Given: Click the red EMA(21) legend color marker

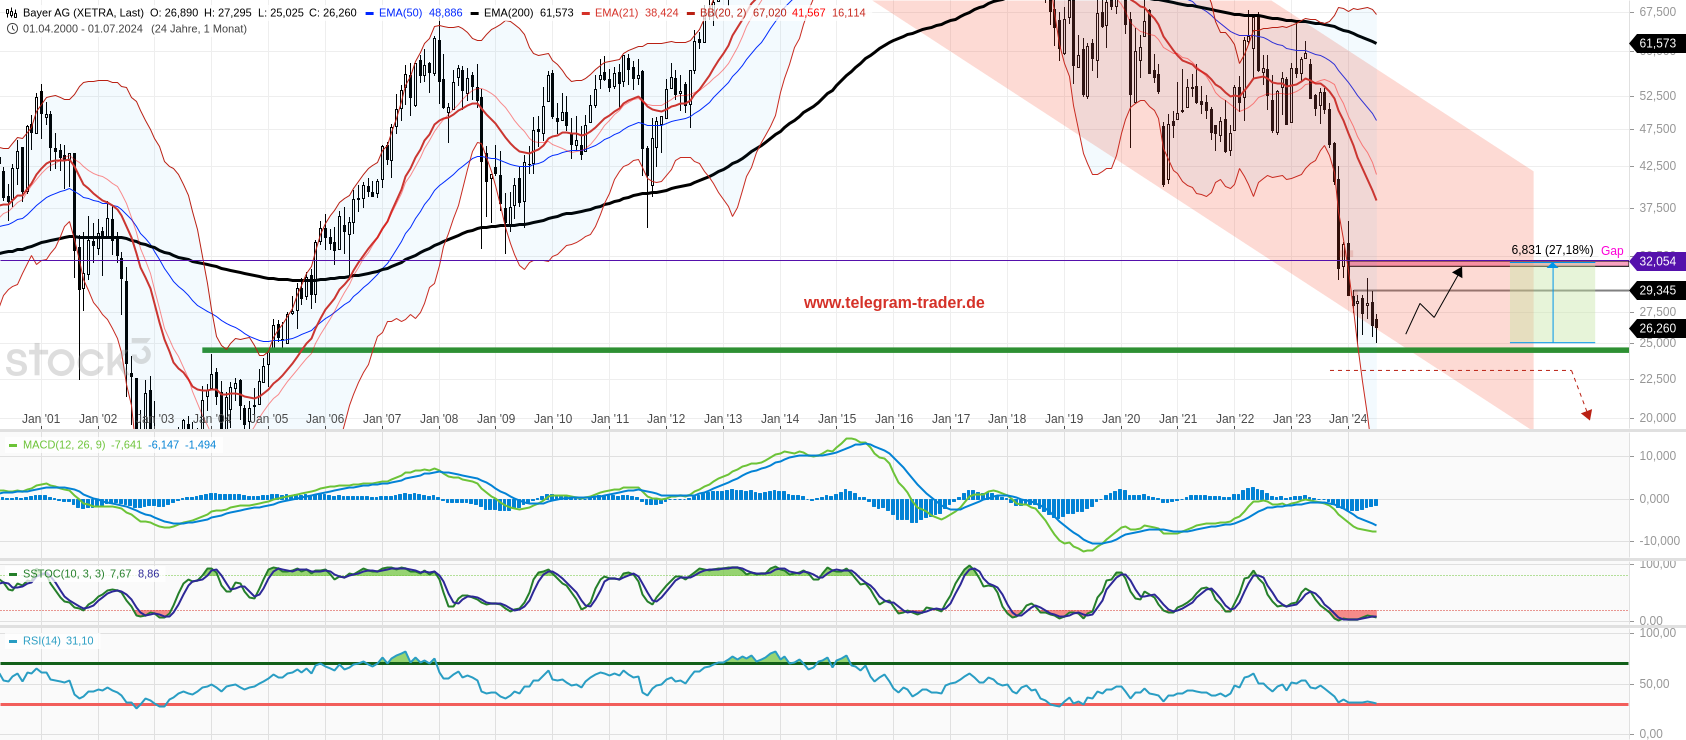Looking at the screenshot, I should click(586, 13).
